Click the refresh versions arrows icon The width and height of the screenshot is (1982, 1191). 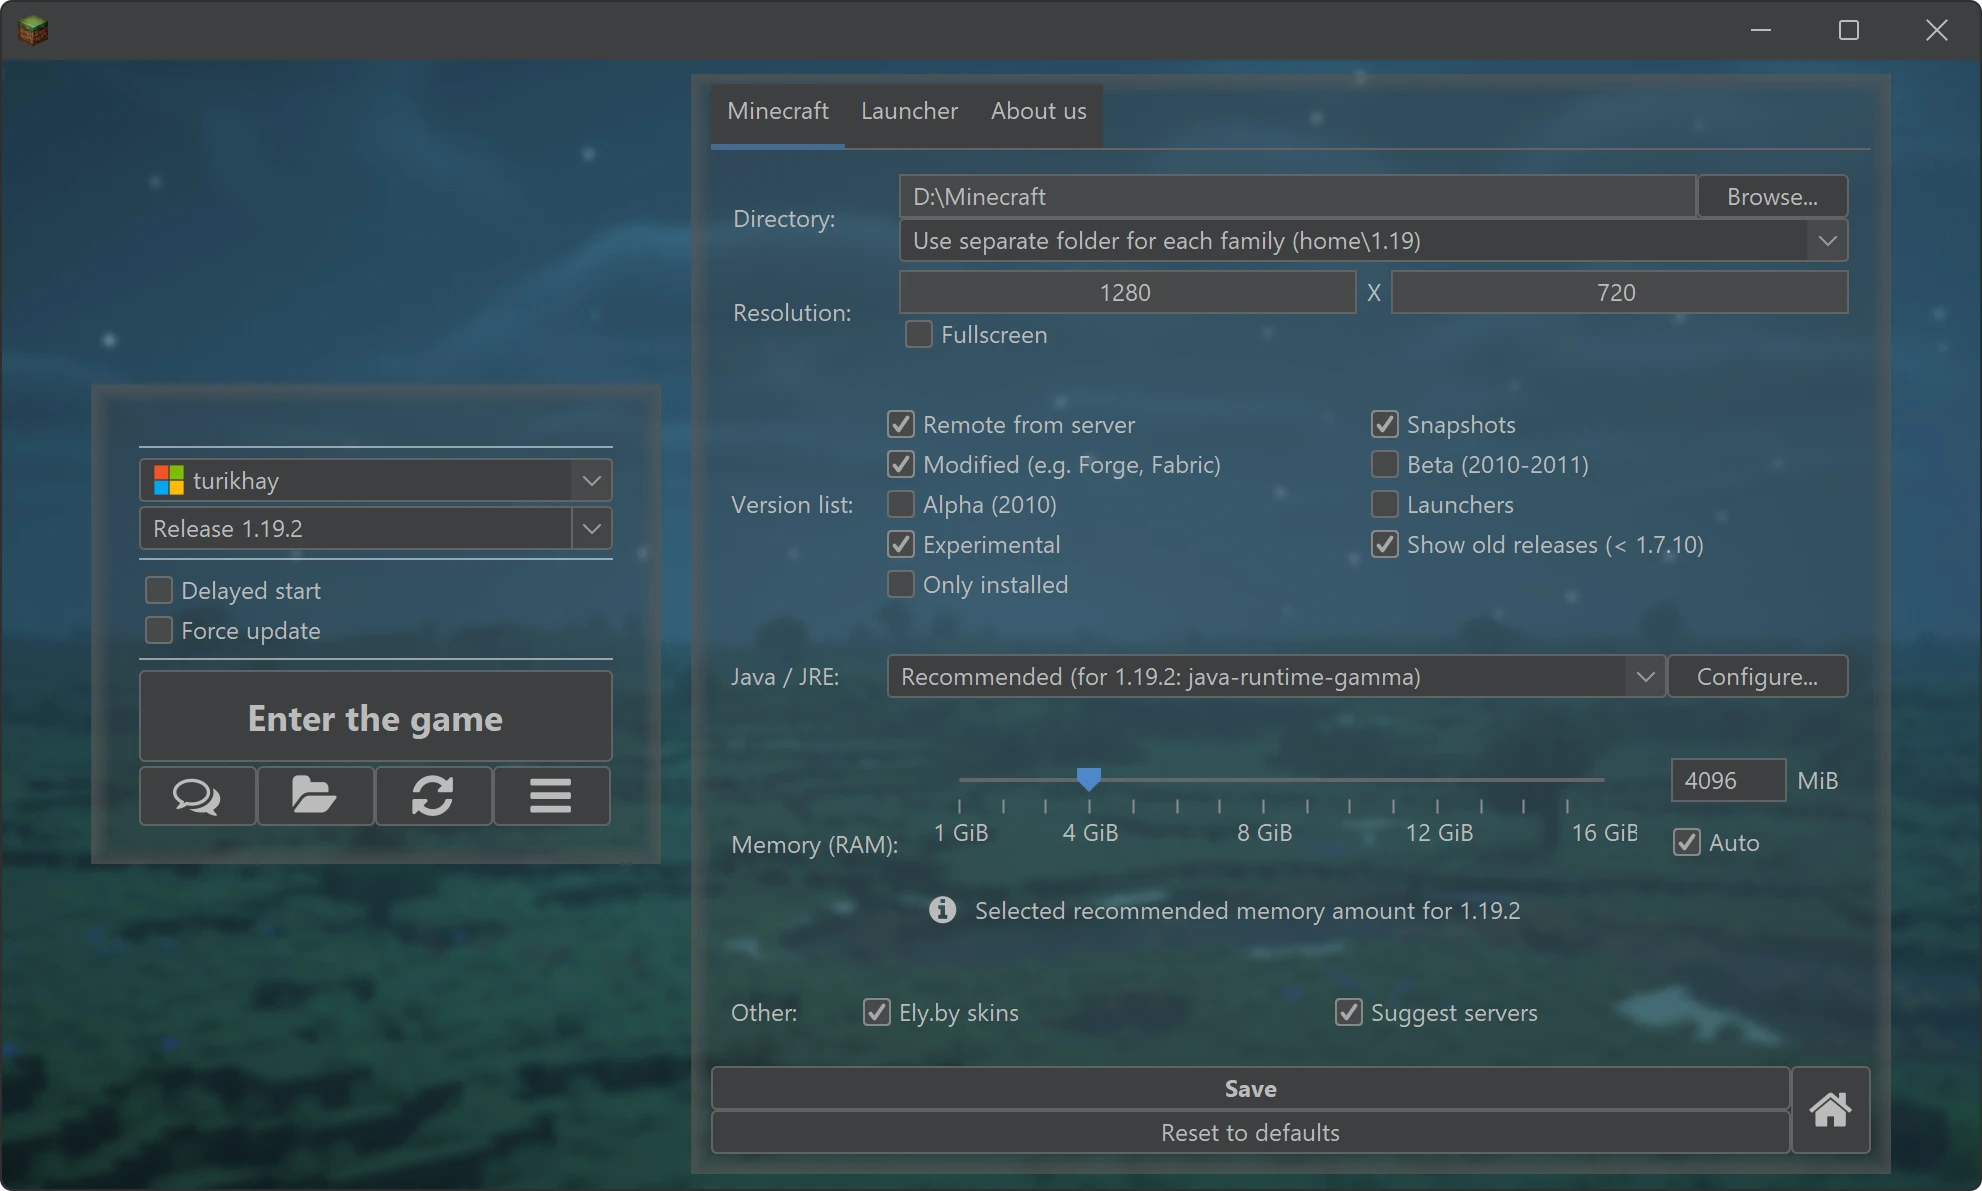433,796
